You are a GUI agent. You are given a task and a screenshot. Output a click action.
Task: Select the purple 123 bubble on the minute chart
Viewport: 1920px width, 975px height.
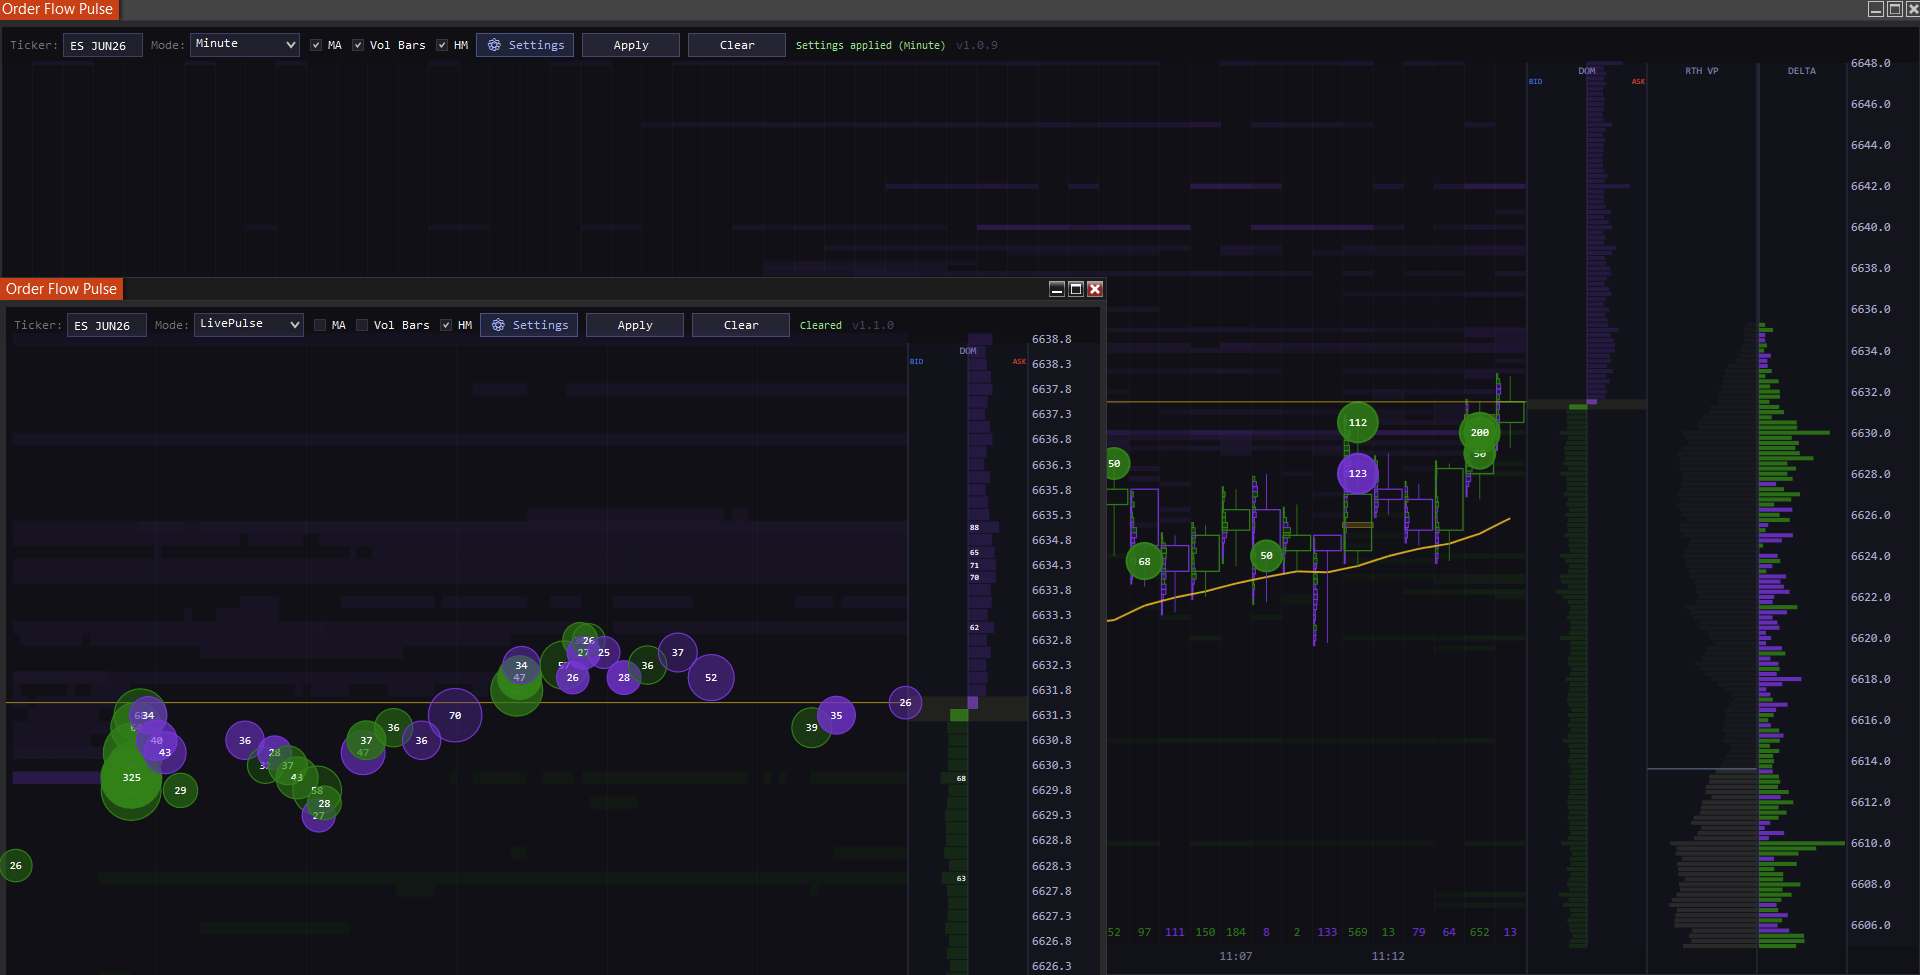point(1357,474)
